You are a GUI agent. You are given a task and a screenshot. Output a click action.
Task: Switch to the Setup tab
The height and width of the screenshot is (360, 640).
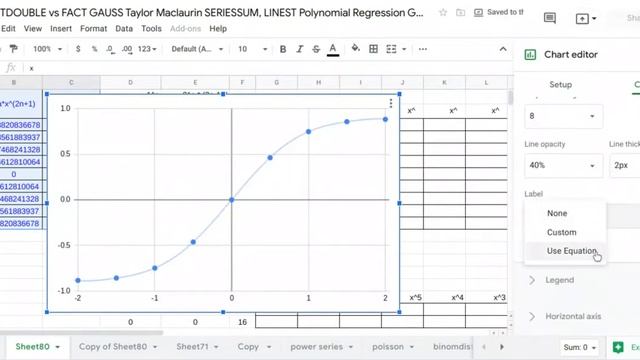tap(560, 84)
